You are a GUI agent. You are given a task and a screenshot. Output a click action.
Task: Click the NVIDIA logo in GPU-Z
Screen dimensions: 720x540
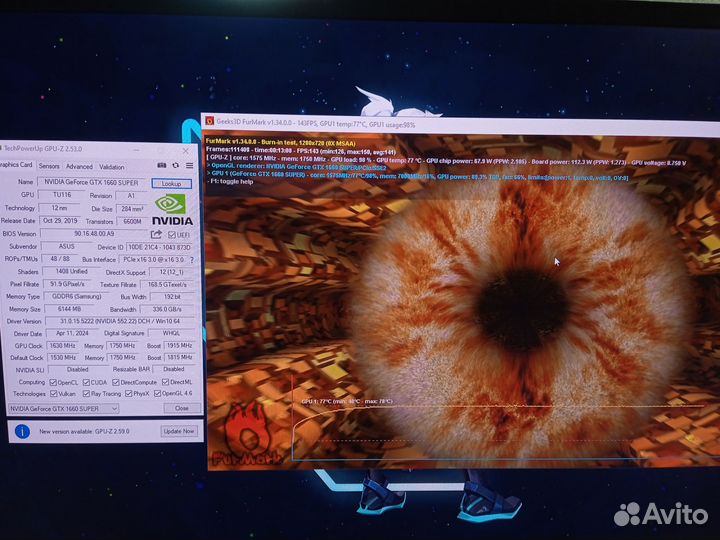point(172,210)
